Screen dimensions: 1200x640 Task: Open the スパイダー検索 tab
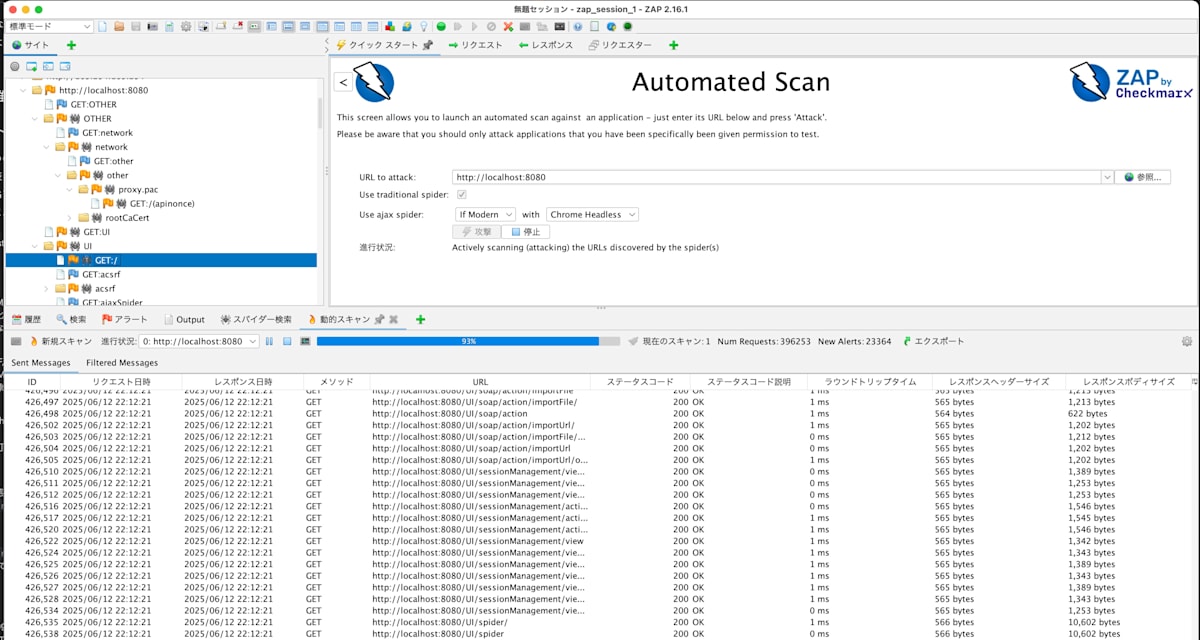coord(256,319)
